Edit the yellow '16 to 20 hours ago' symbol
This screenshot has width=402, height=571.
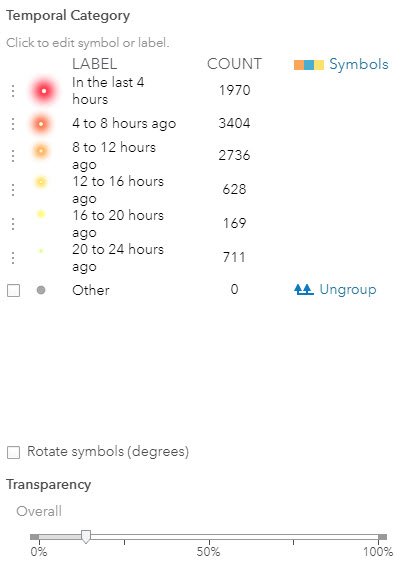[41, 214]
